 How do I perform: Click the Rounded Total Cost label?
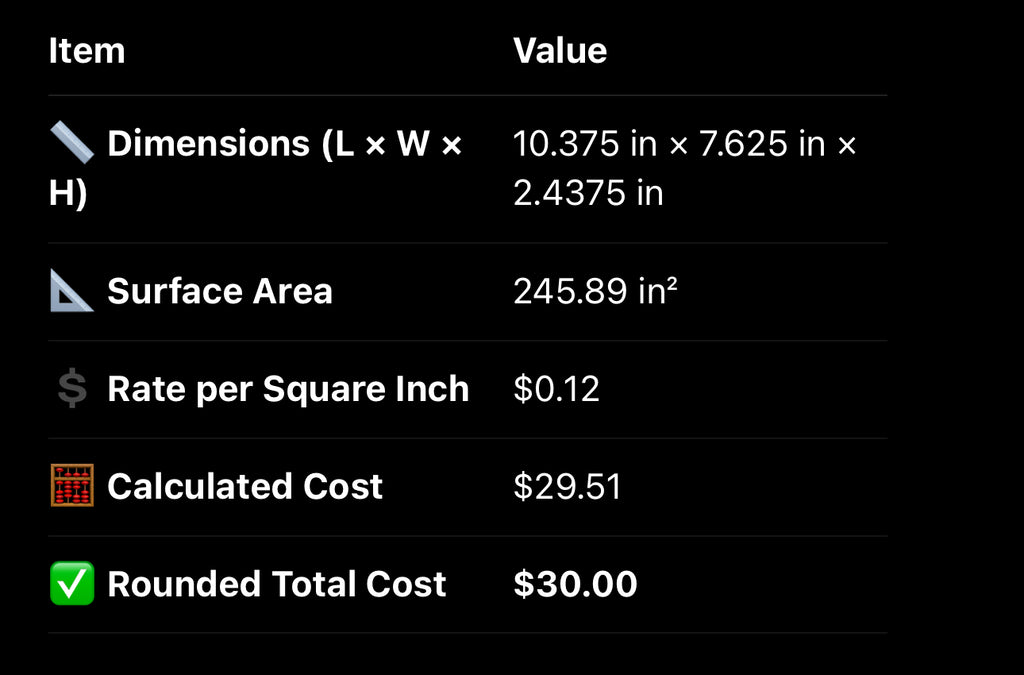(277, 584)
